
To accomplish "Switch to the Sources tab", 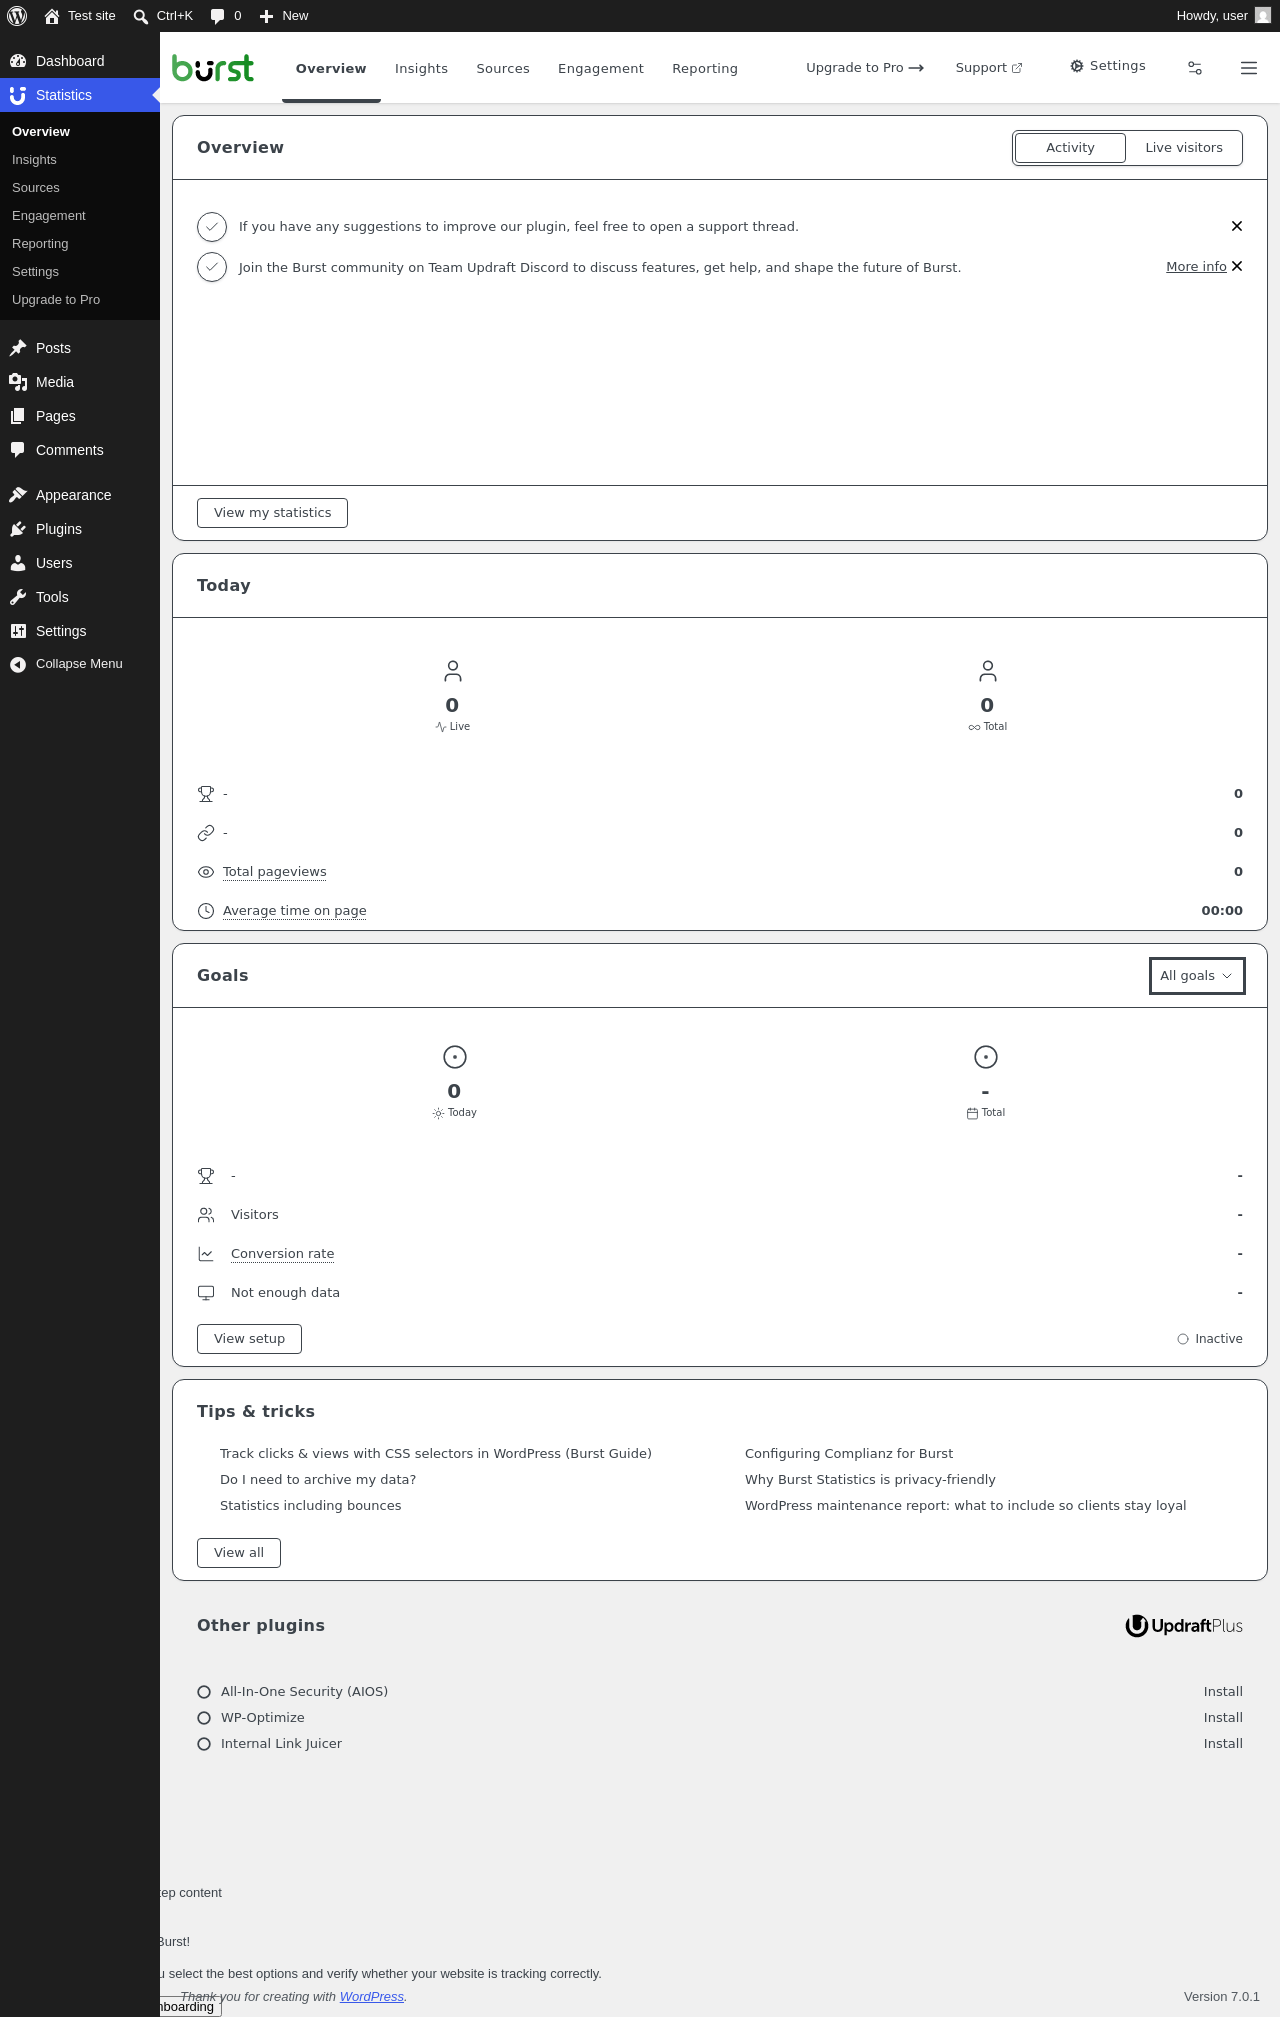I will click(x=503, y=68).
